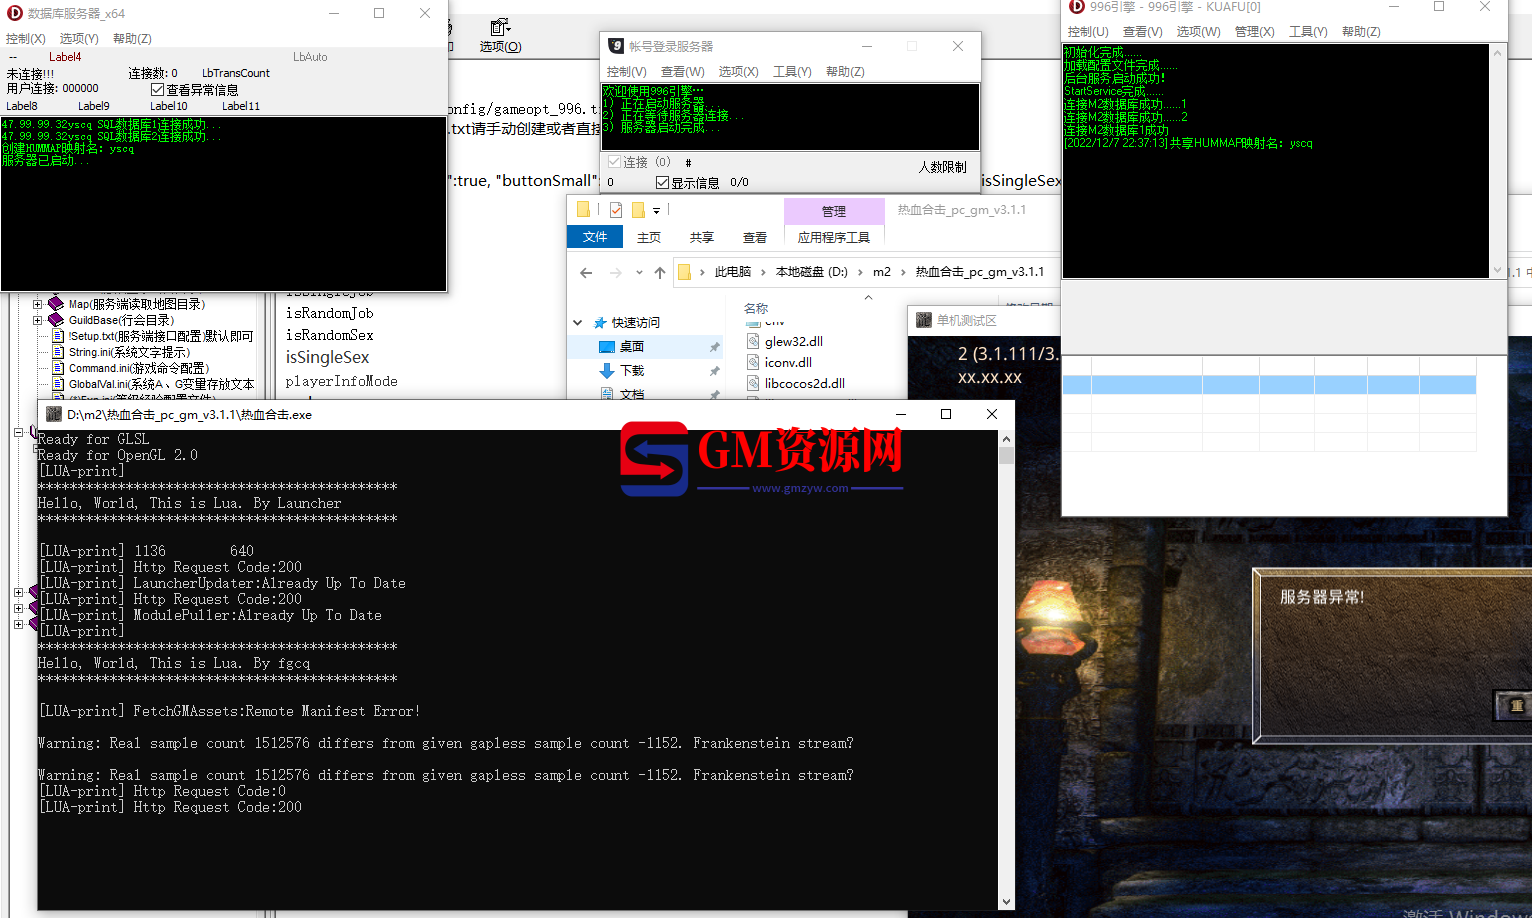The height and width of the screenshot is (918, 1532).
Task: Select the 下载 download arrow icon
Action: 607,371
